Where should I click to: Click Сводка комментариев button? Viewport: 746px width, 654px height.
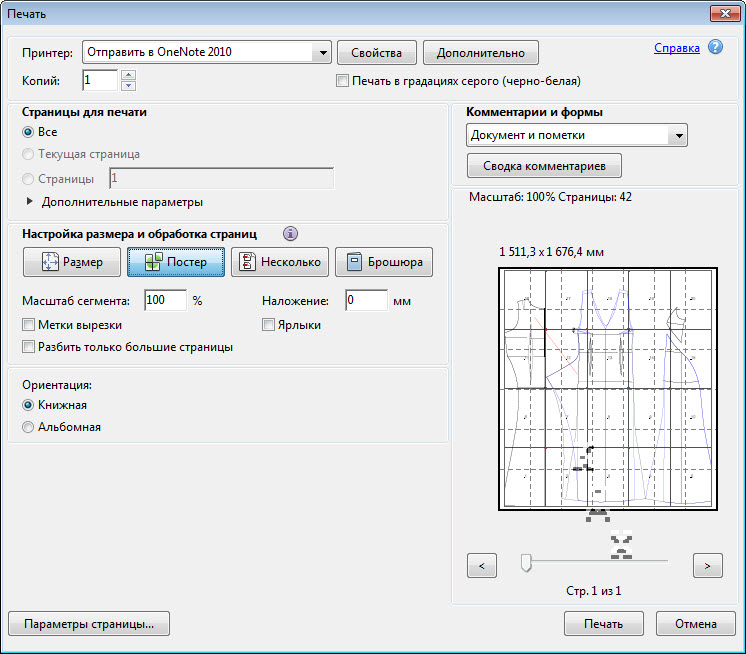coord(544,166)
